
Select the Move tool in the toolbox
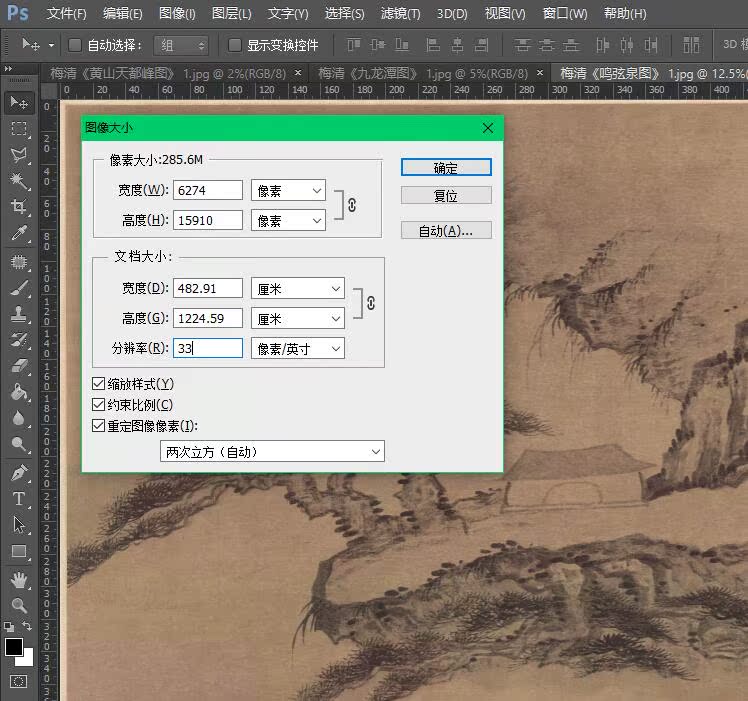[19, 103]
